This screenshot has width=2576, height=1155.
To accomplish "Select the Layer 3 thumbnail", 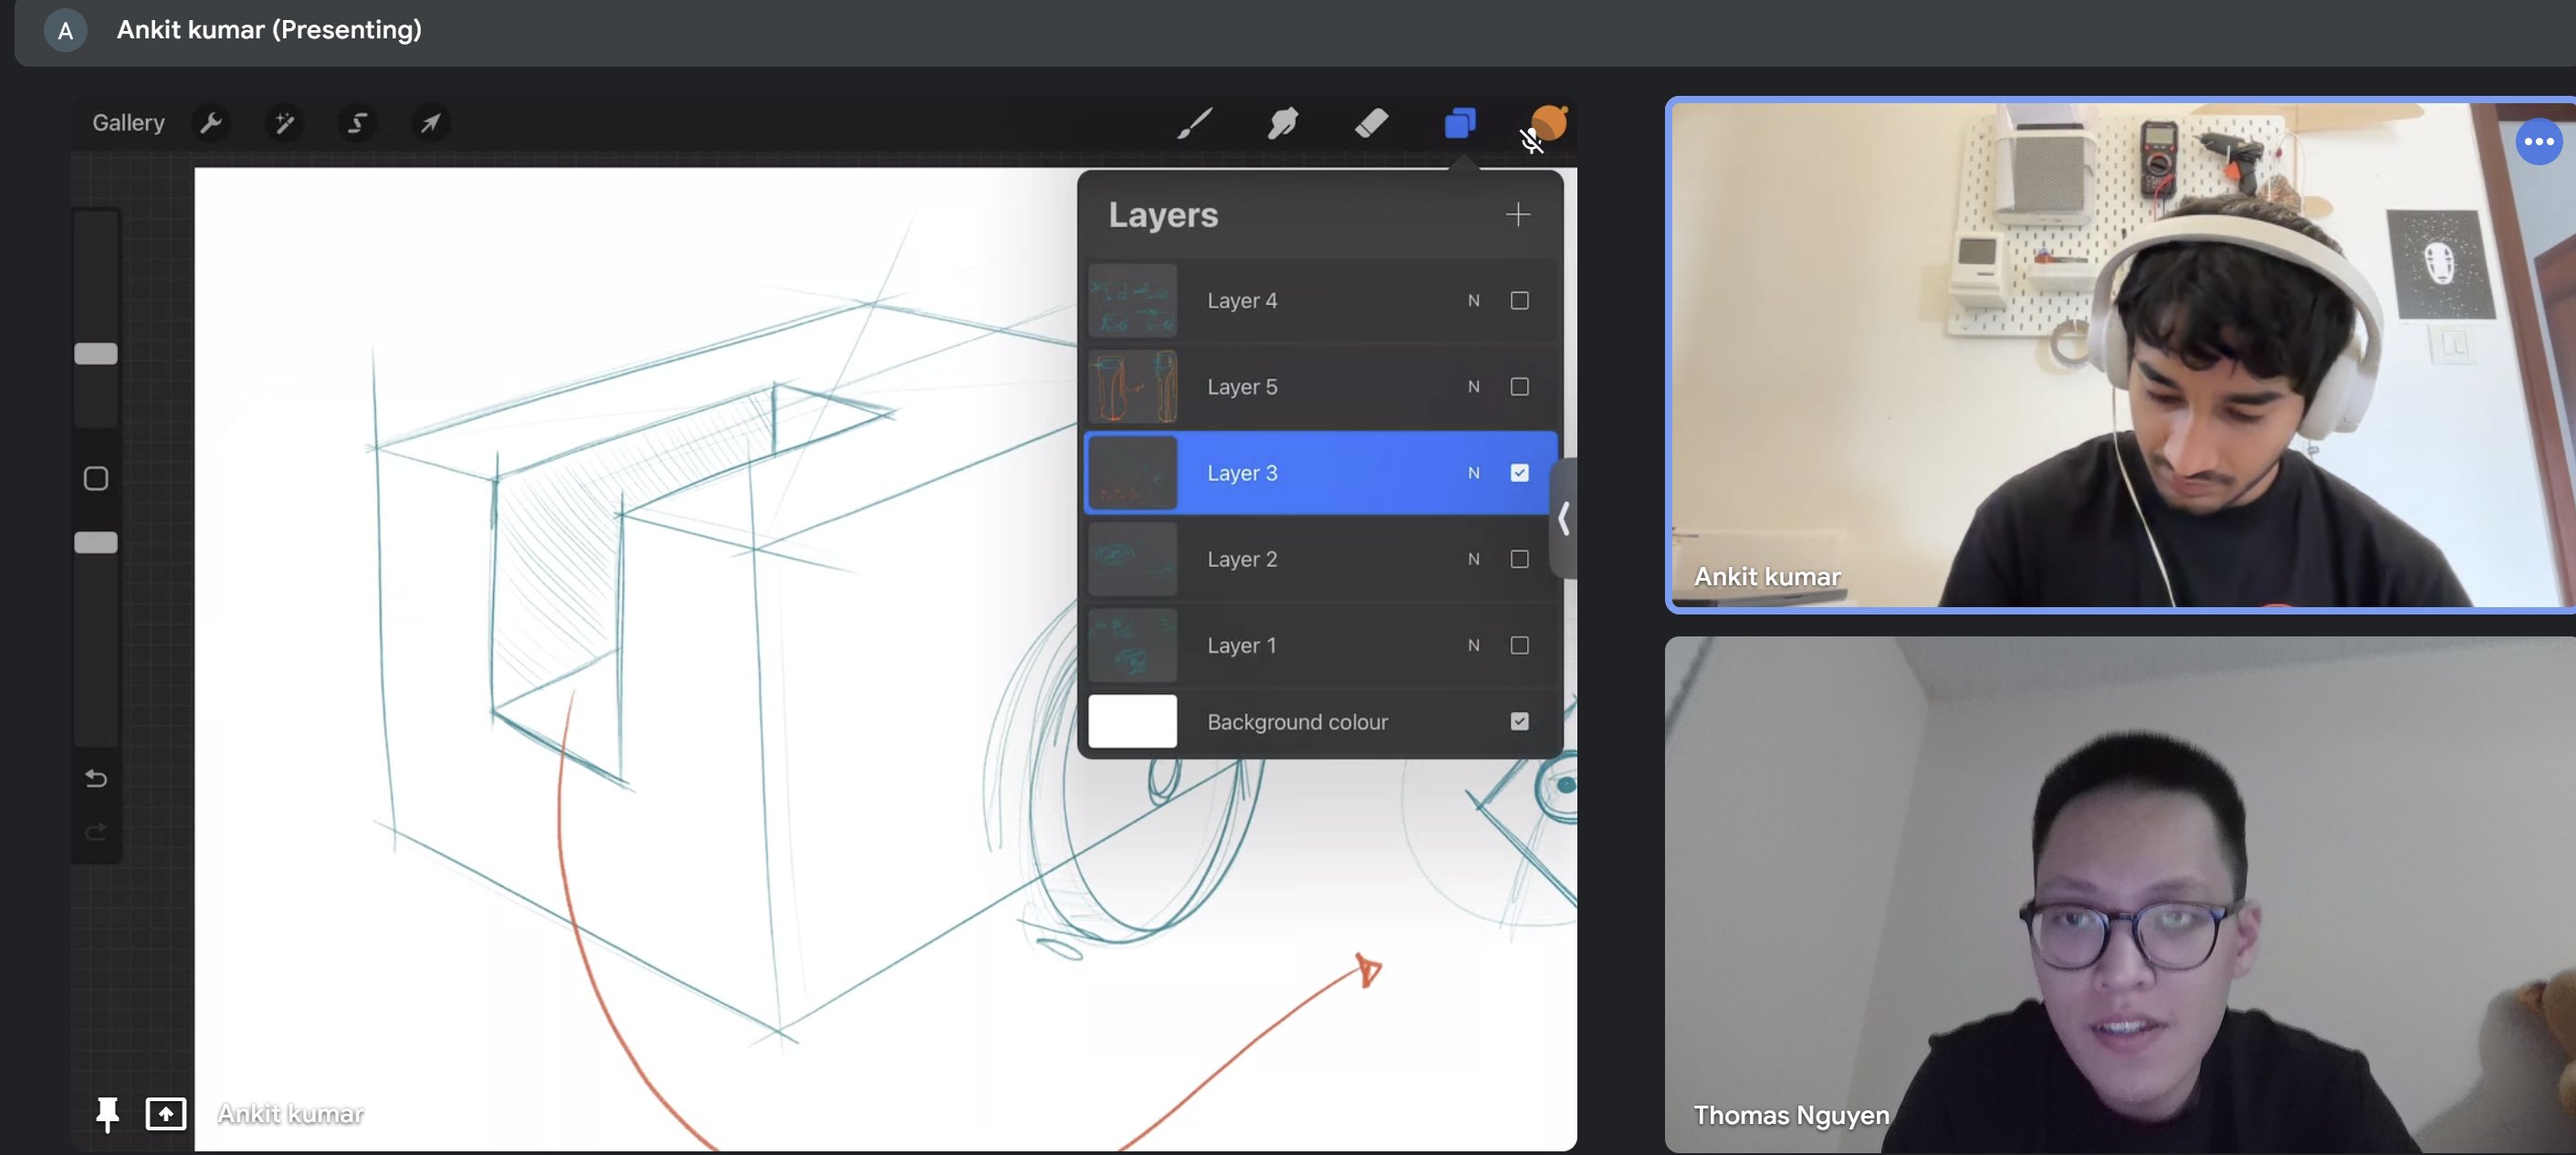I will [x=1132, y=472].
